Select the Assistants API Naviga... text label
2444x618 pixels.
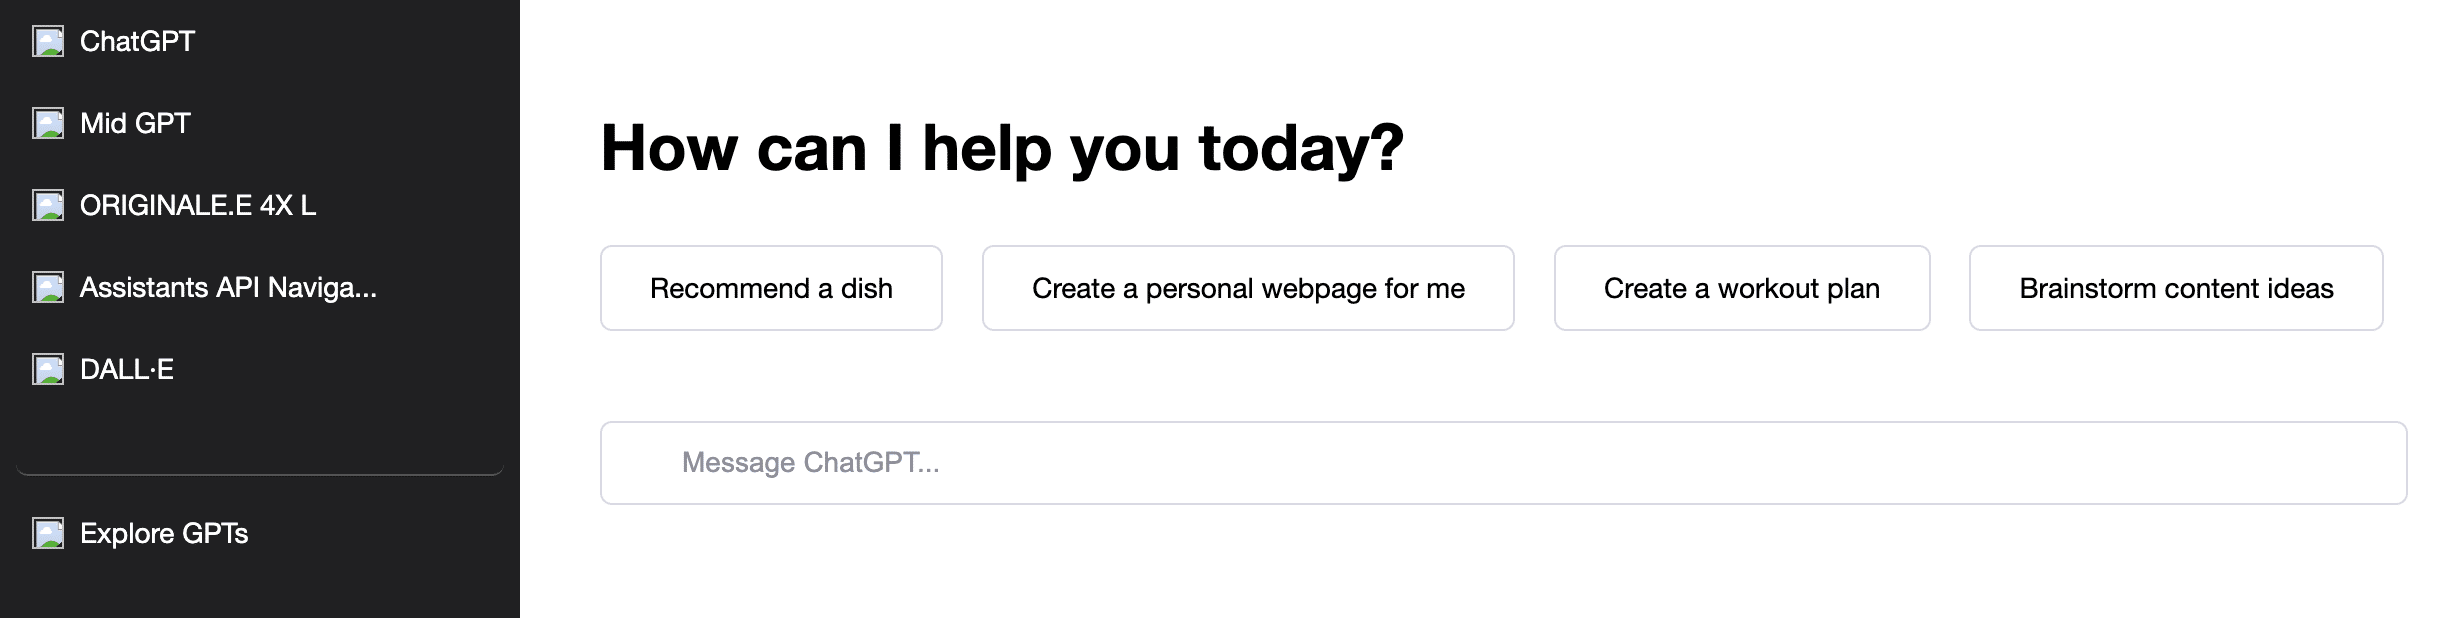coord(228,288)
